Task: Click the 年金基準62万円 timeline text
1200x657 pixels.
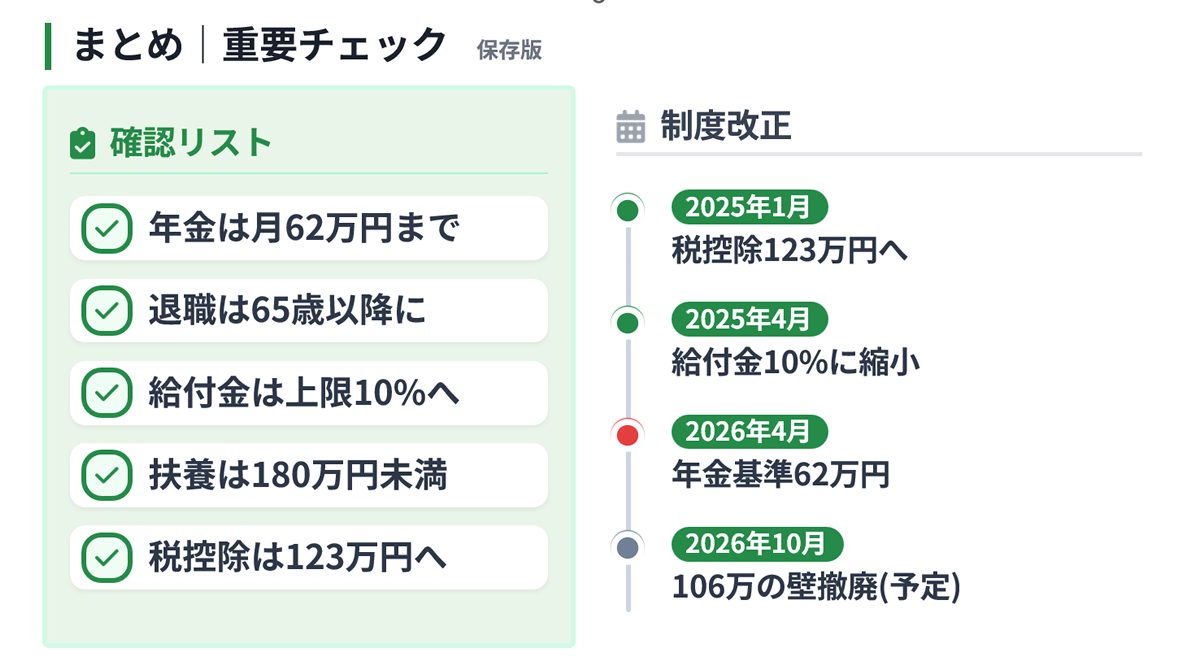Action: [x=780, y=475]
